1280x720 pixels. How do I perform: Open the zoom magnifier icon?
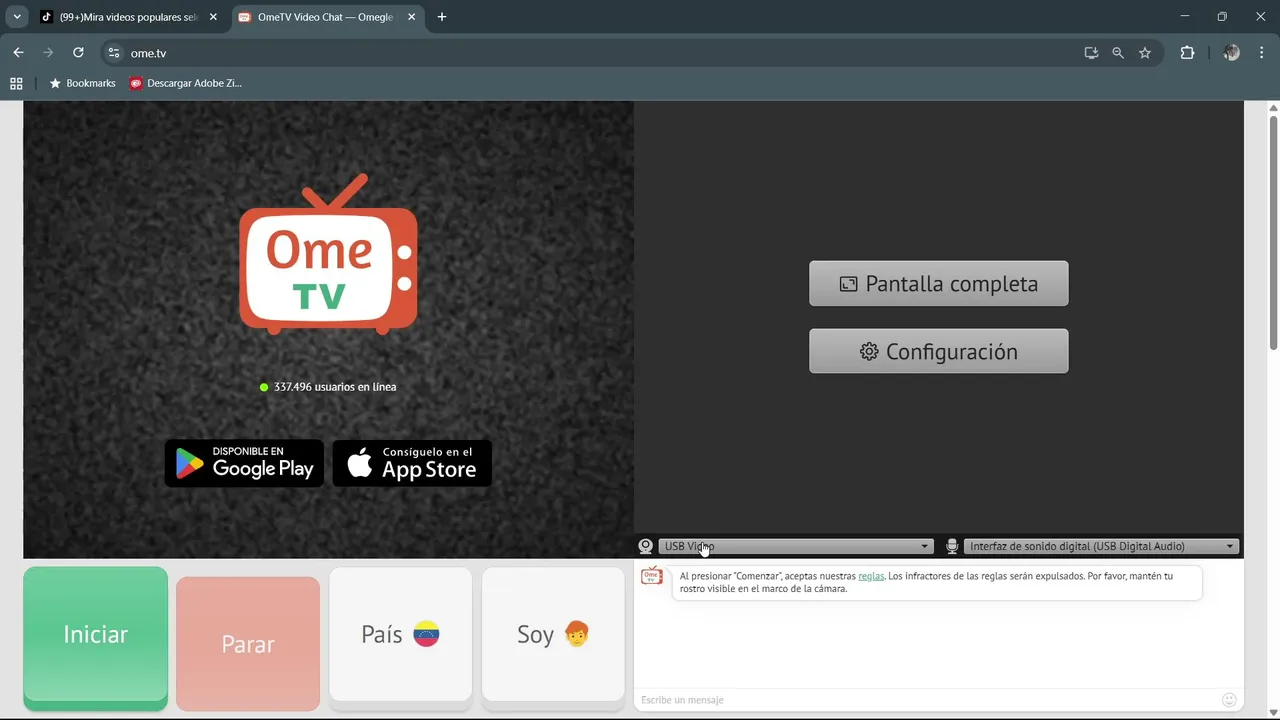coord(1118,53)
